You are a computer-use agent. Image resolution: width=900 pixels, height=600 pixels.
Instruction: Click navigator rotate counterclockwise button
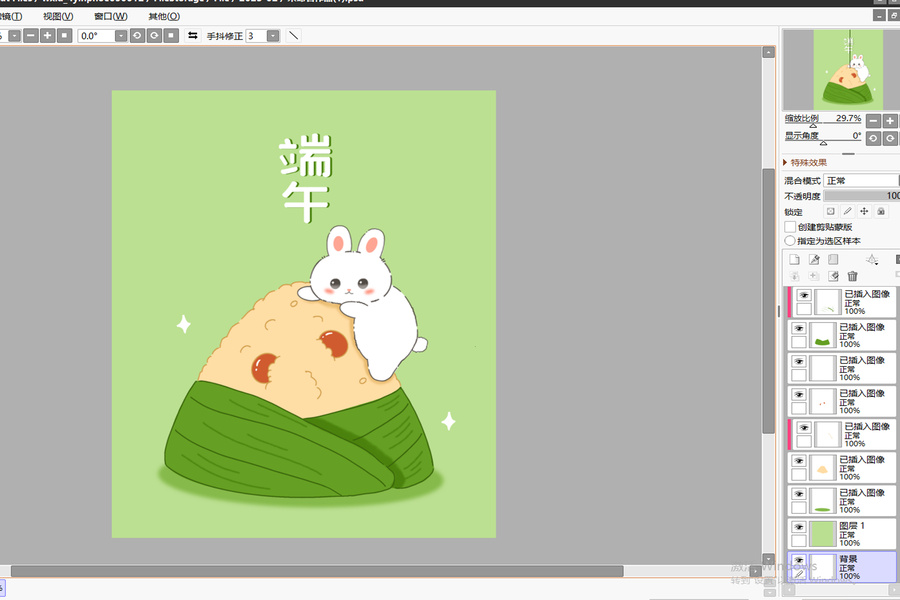point(873,138)
